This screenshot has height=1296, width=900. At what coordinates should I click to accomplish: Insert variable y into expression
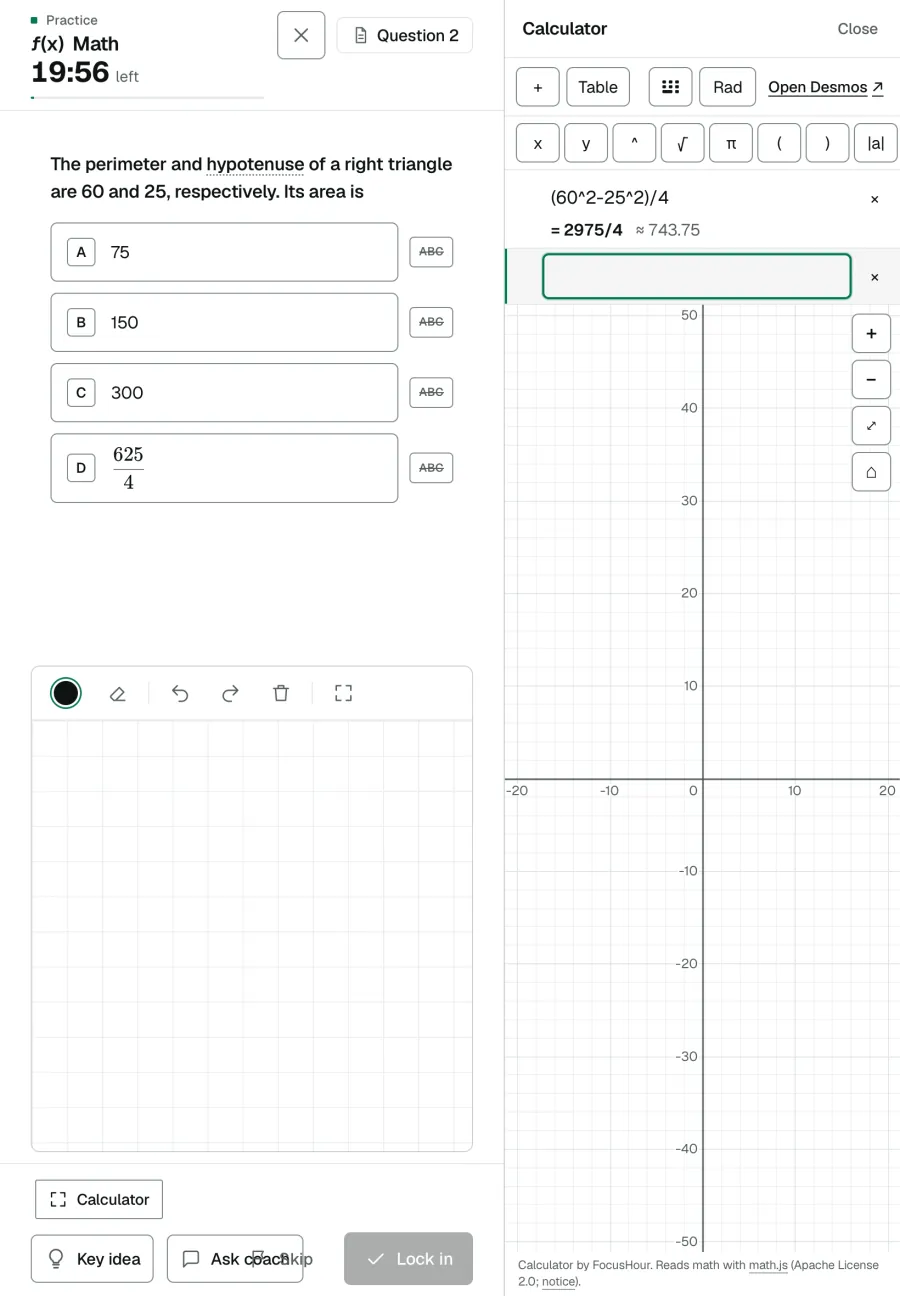tap(586, 143)
